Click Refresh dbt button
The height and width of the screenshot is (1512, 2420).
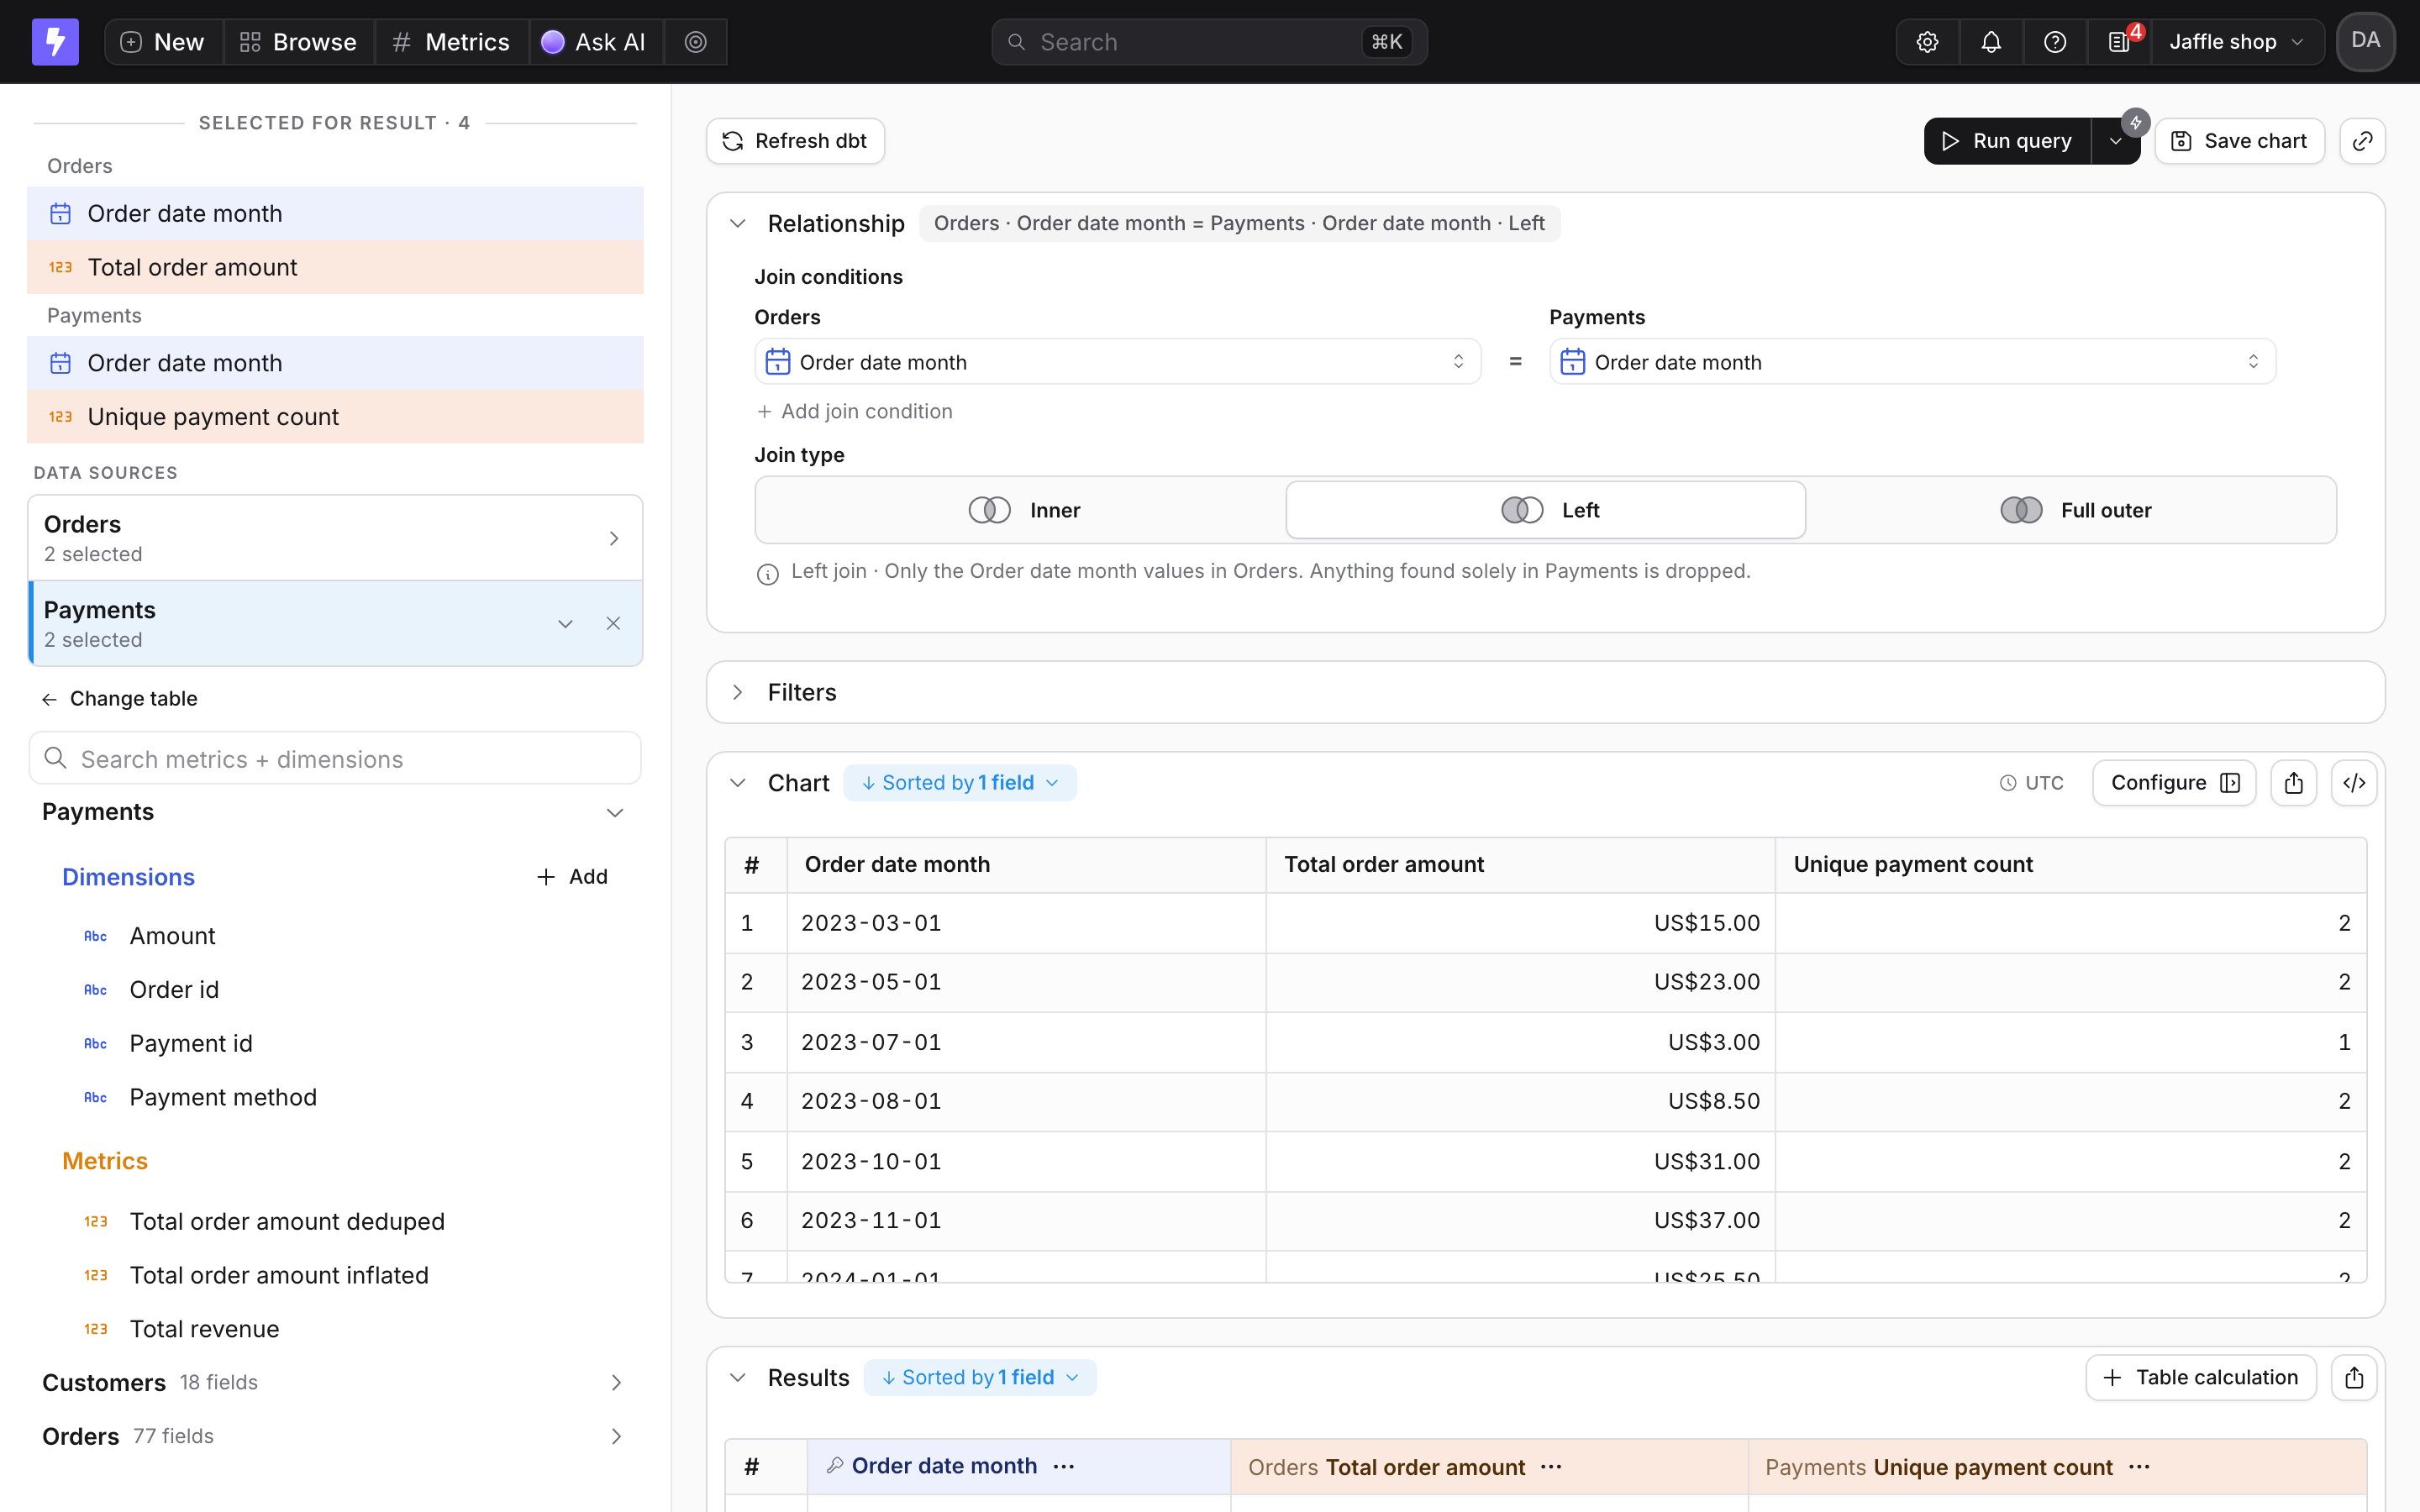click(x=795, y=141)
